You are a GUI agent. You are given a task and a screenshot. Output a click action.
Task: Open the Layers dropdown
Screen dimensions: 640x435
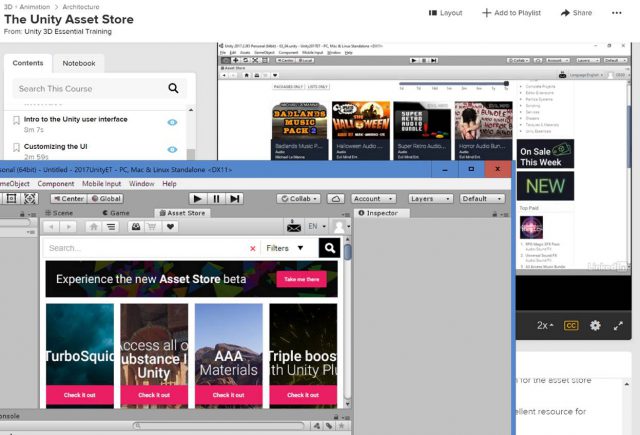pos(431,199)
